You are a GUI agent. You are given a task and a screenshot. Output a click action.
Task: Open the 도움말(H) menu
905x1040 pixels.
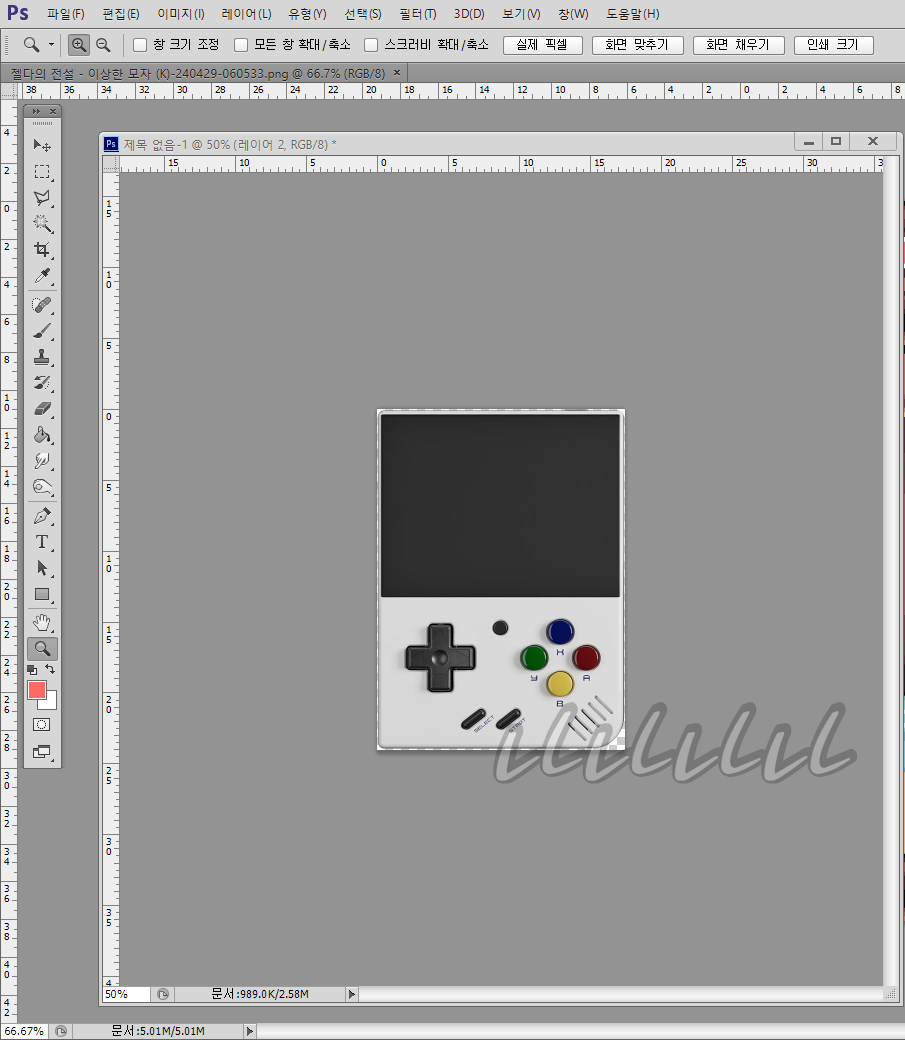pos(632,14)
